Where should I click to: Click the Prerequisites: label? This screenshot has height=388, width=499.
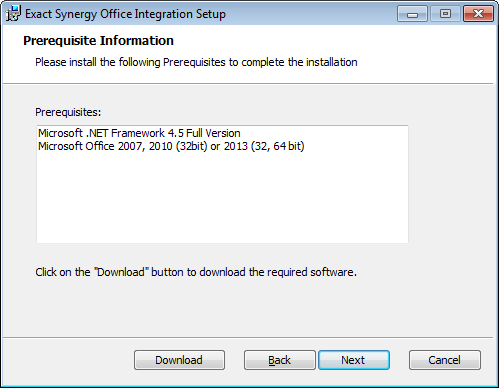(x=68, y=112)
